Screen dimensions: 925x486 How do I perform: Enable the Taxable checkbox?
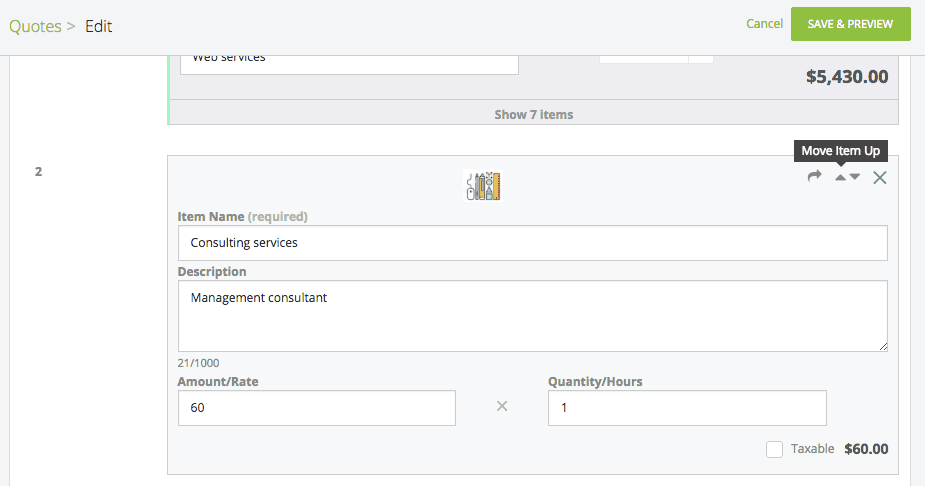pyautogui.click(x=774, y=449)
